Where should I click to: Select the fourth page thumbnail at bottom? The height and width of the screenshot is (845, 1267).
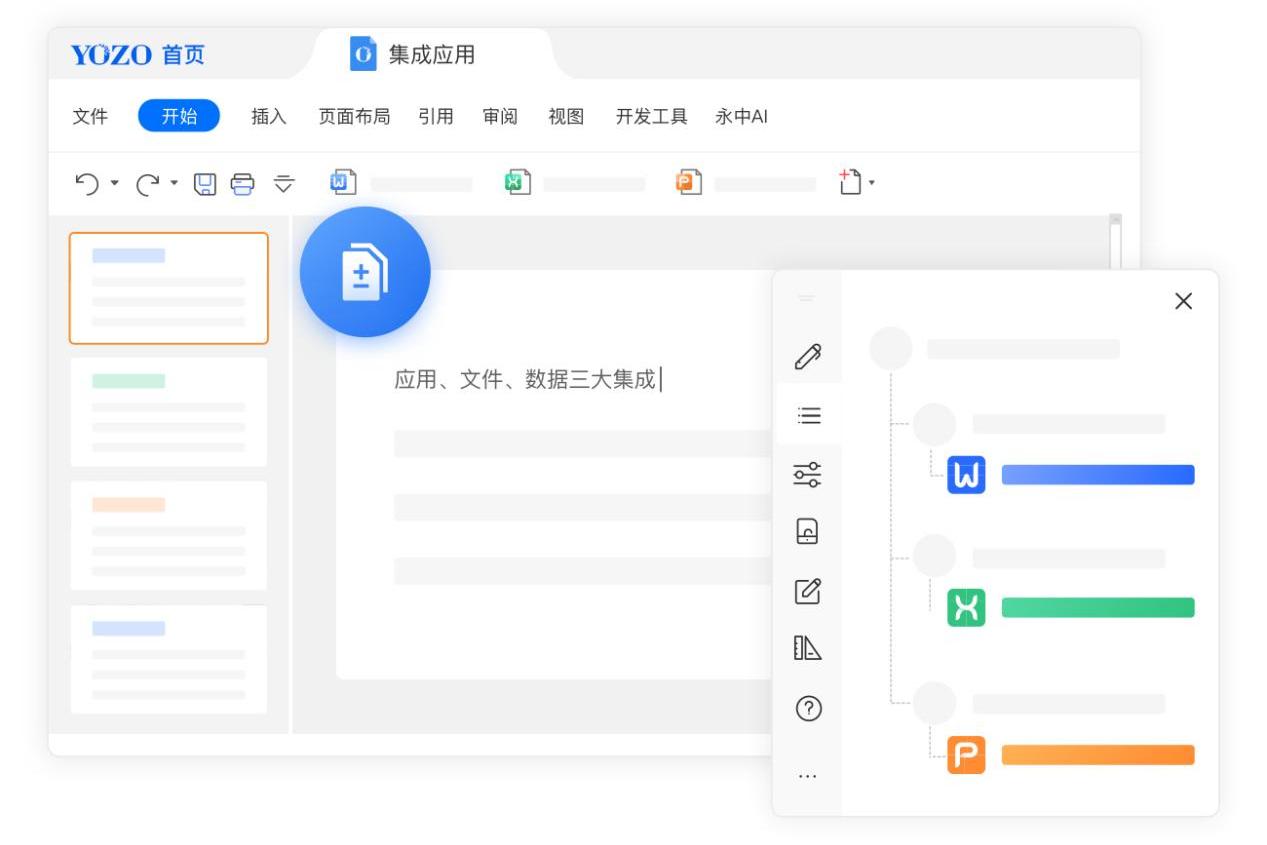168,659
